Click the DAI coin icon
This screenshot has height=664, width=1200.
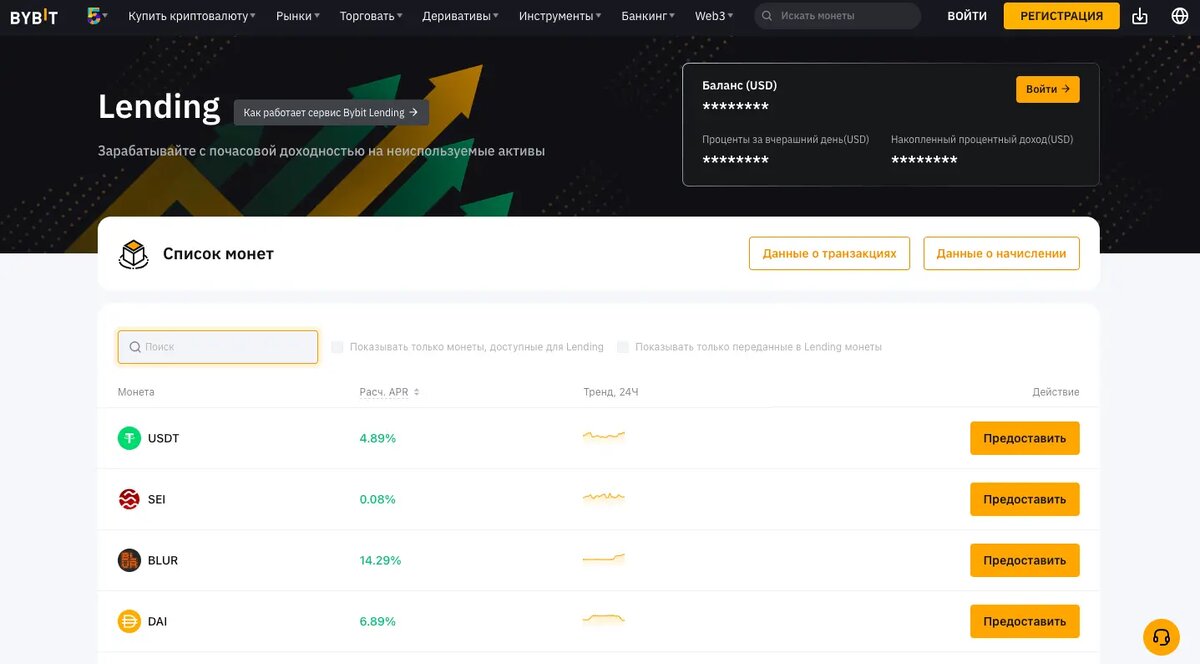click(x=129, y=621)
